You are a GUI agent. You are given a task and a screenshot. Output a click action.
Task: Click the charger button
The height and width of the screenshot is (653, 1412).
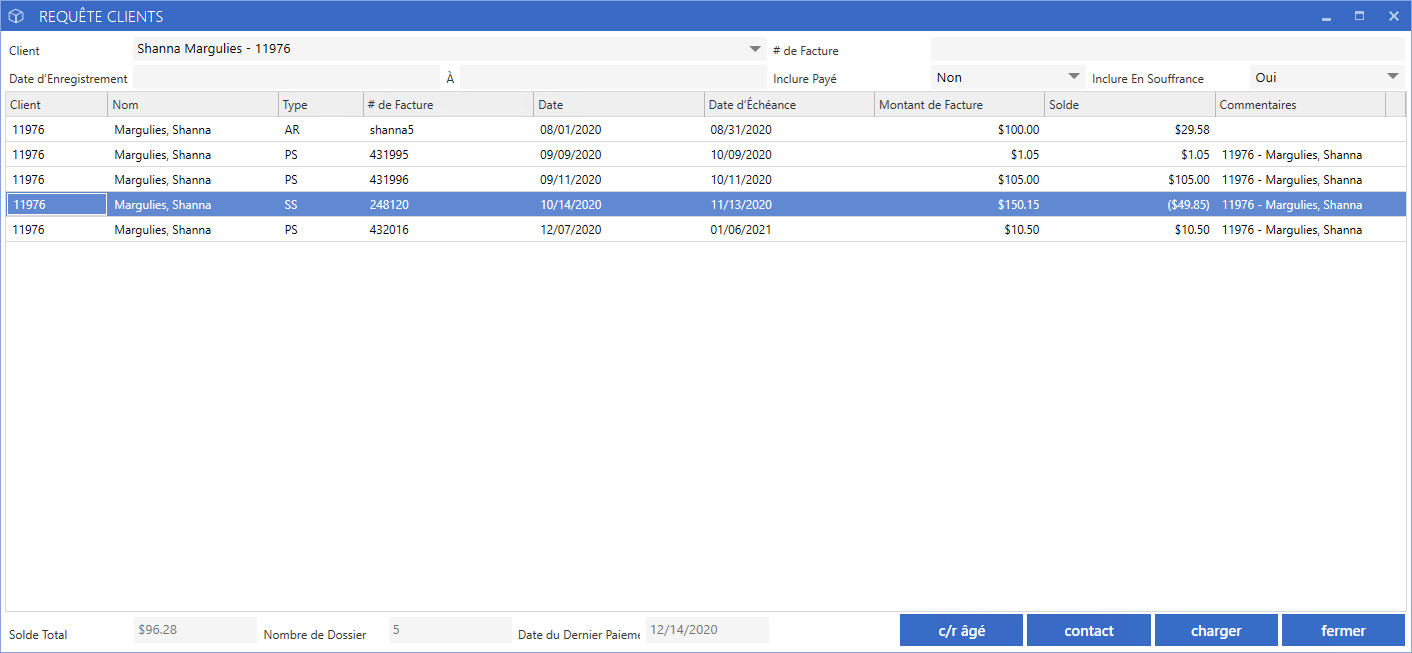[x=1216, y=630]
